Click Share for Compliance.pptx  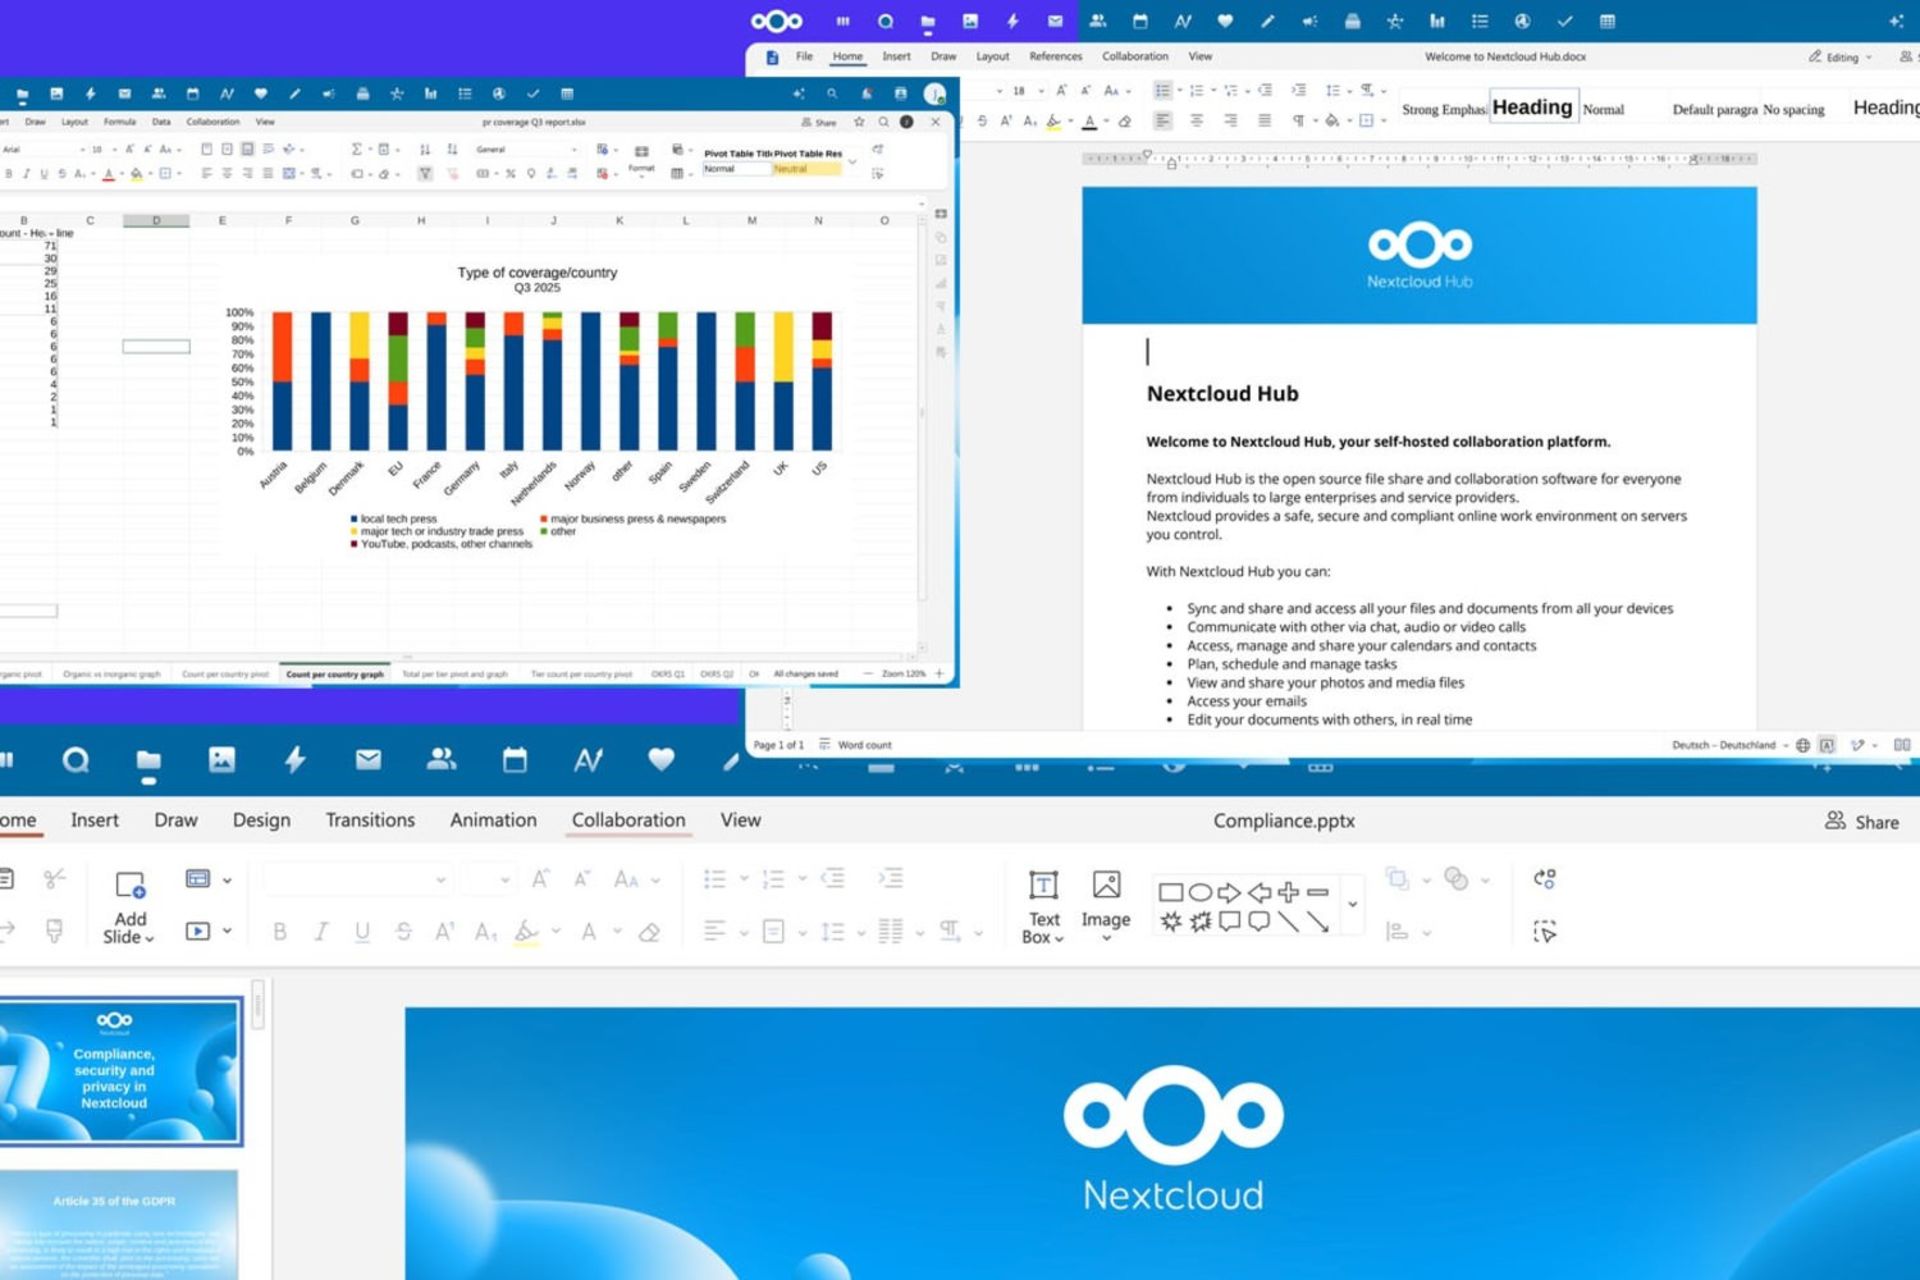[x=1862, y=822]
